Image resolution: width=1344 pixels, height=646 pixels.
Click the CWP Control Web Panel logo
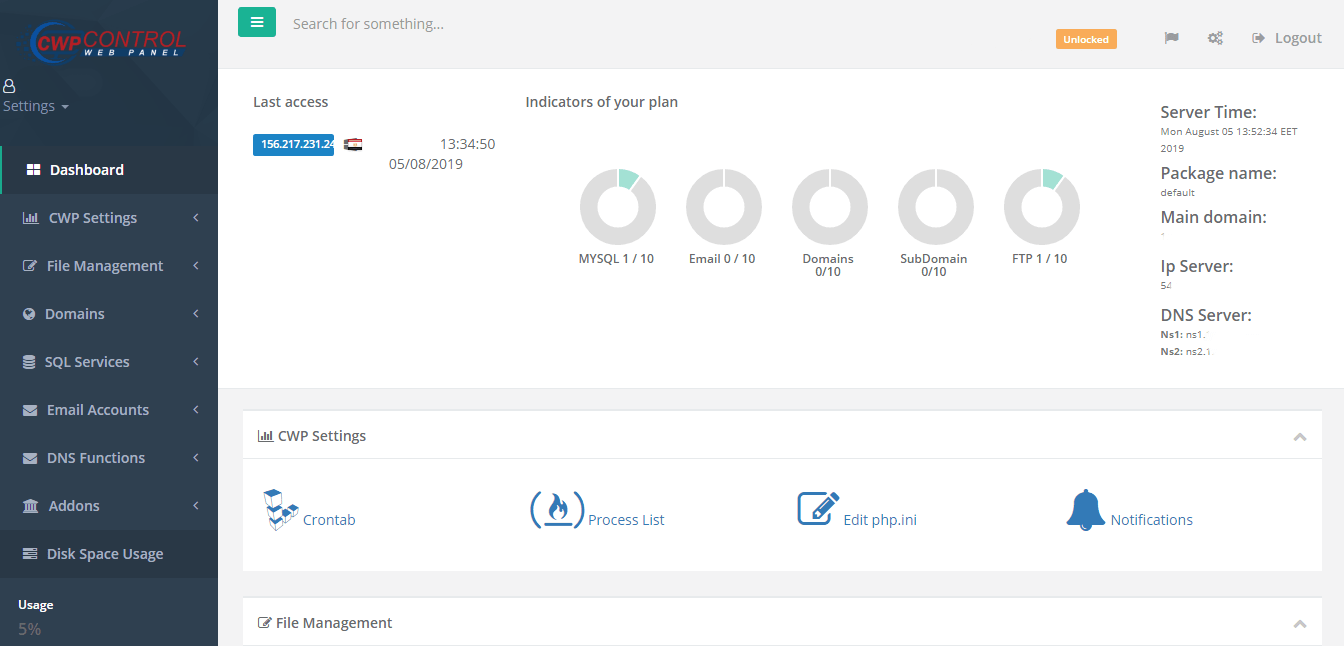pyautogui.click(x=108, y=41)
